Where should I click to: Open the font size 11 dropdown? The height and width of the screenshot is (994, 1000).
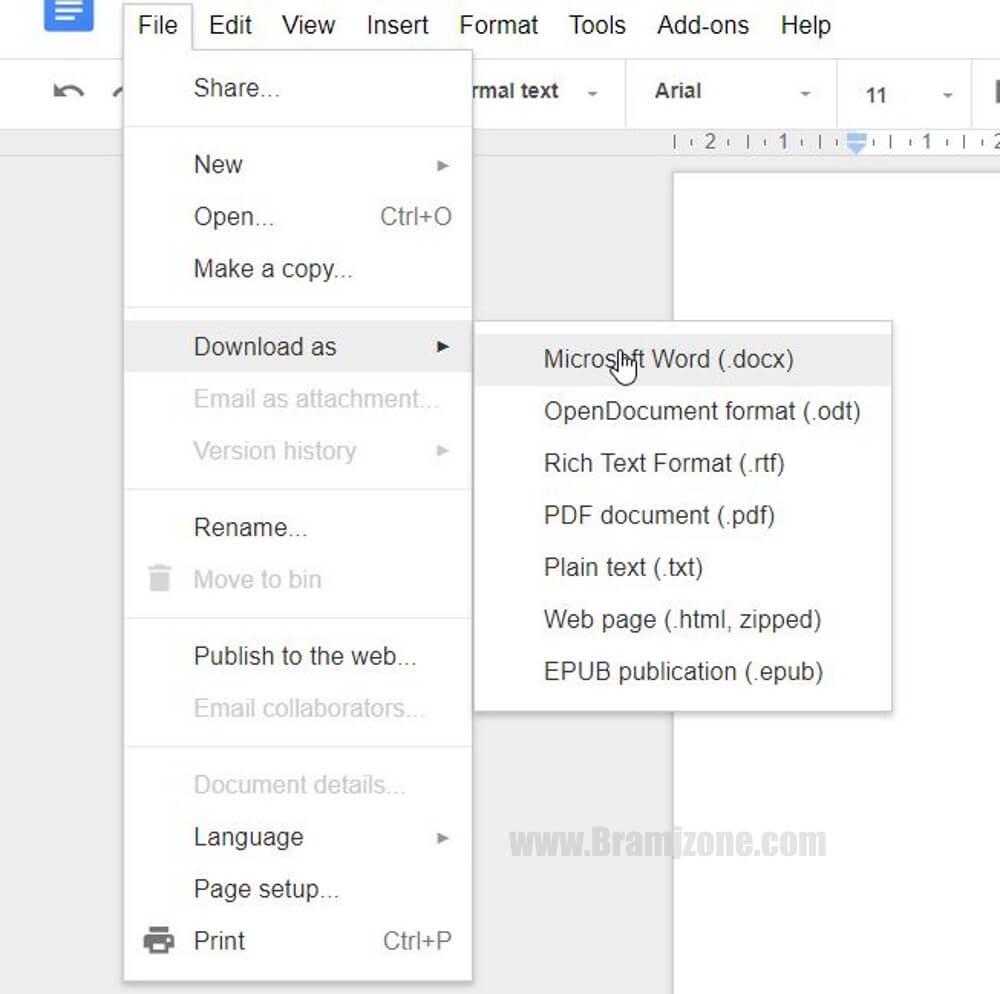tap(906, 94)
